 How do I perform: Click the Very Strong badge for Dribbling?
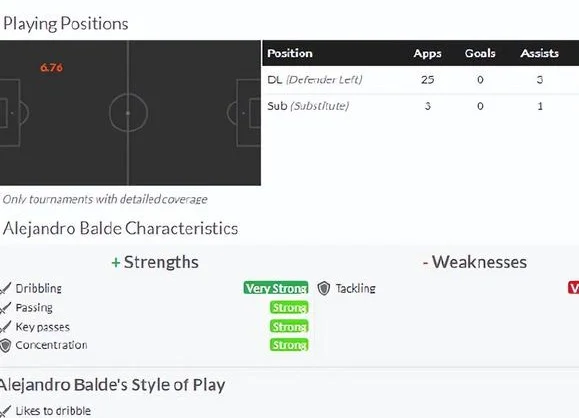click(x=276, y=288)
